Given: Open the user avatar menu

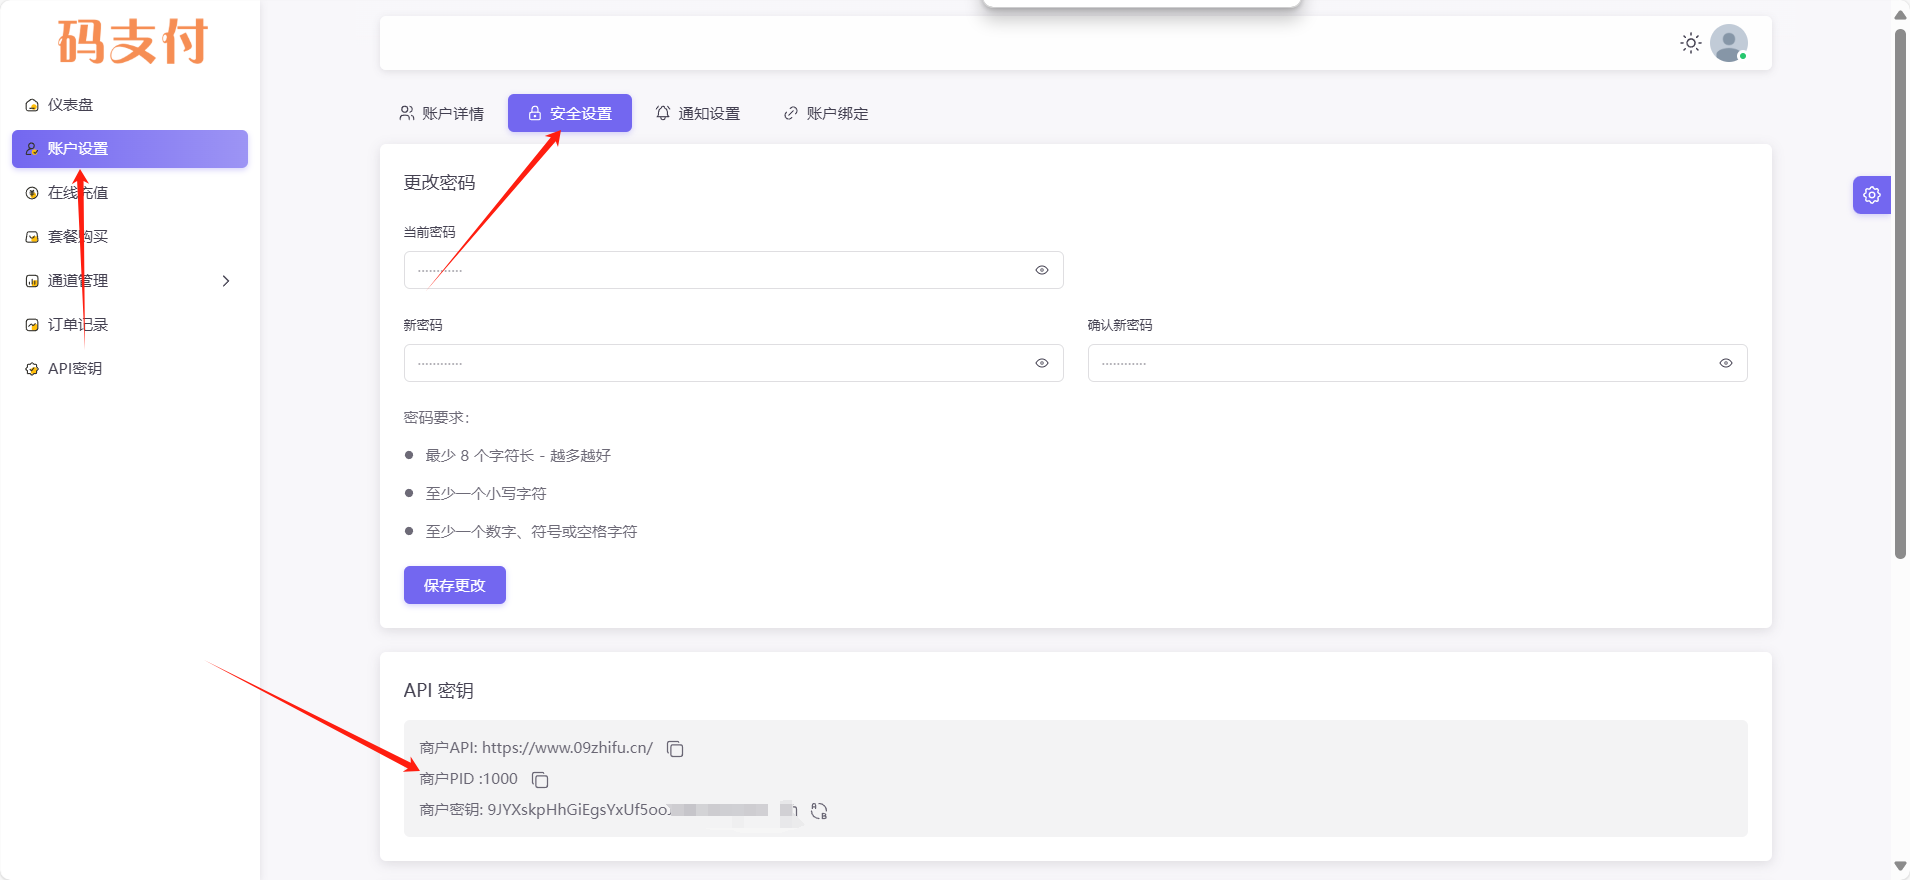Looking at the screenshot, I should click(1728, 43).
